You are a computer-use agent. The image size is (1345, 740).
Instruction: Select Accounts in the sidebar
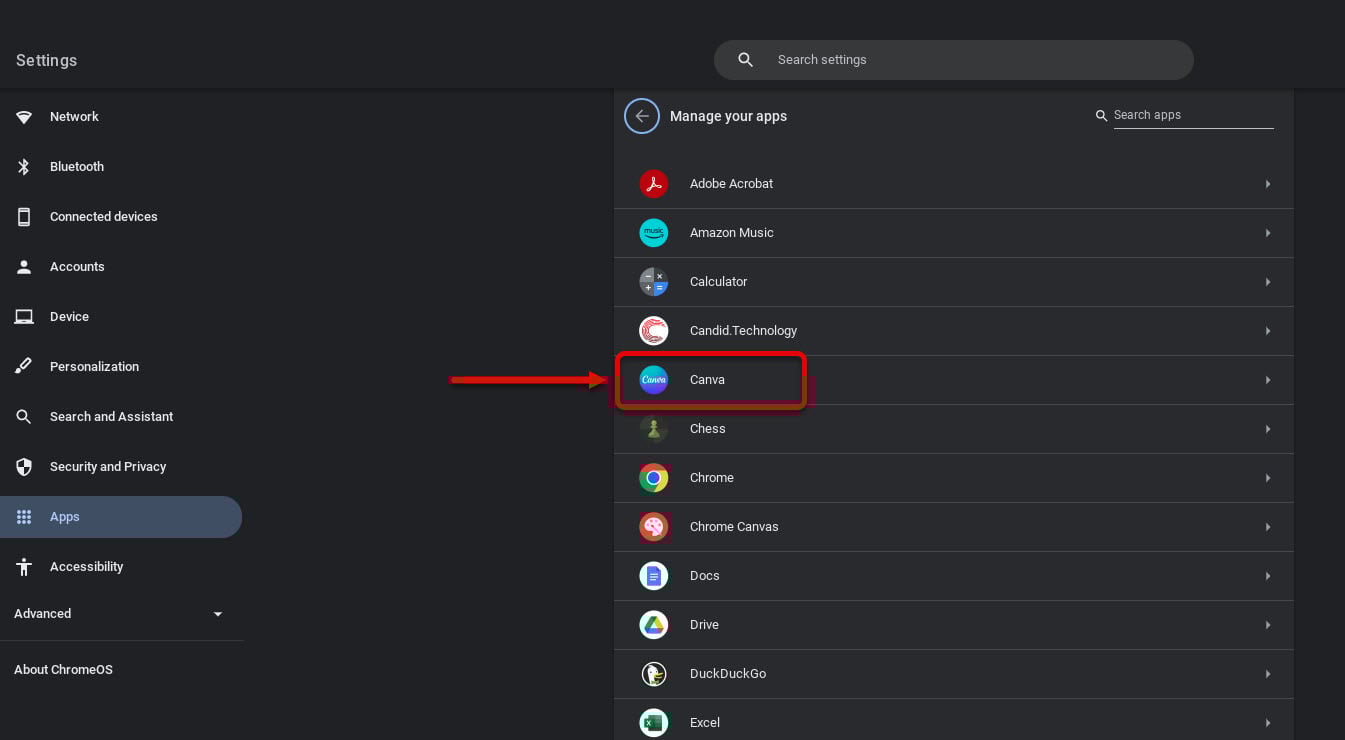point(77,266)
